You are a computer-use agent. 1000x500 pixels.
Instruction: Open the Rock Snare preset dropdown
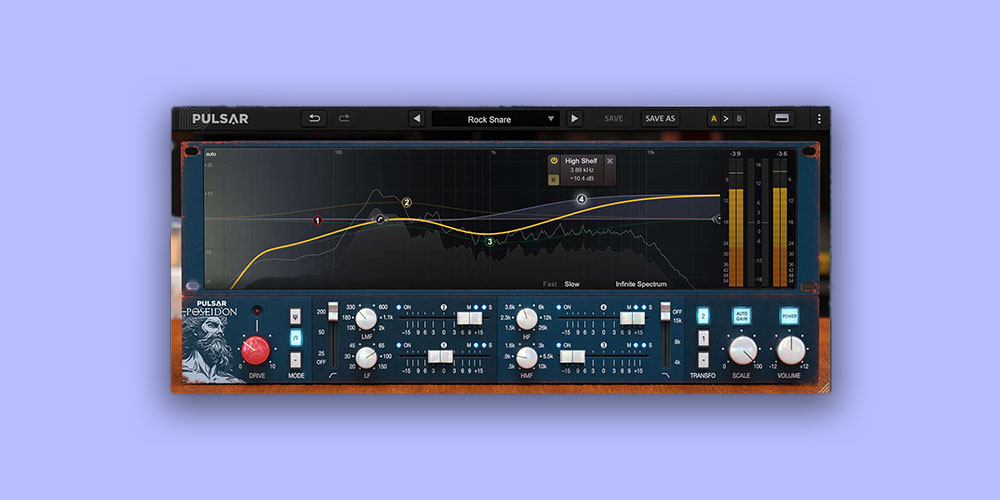click(497, 119)
